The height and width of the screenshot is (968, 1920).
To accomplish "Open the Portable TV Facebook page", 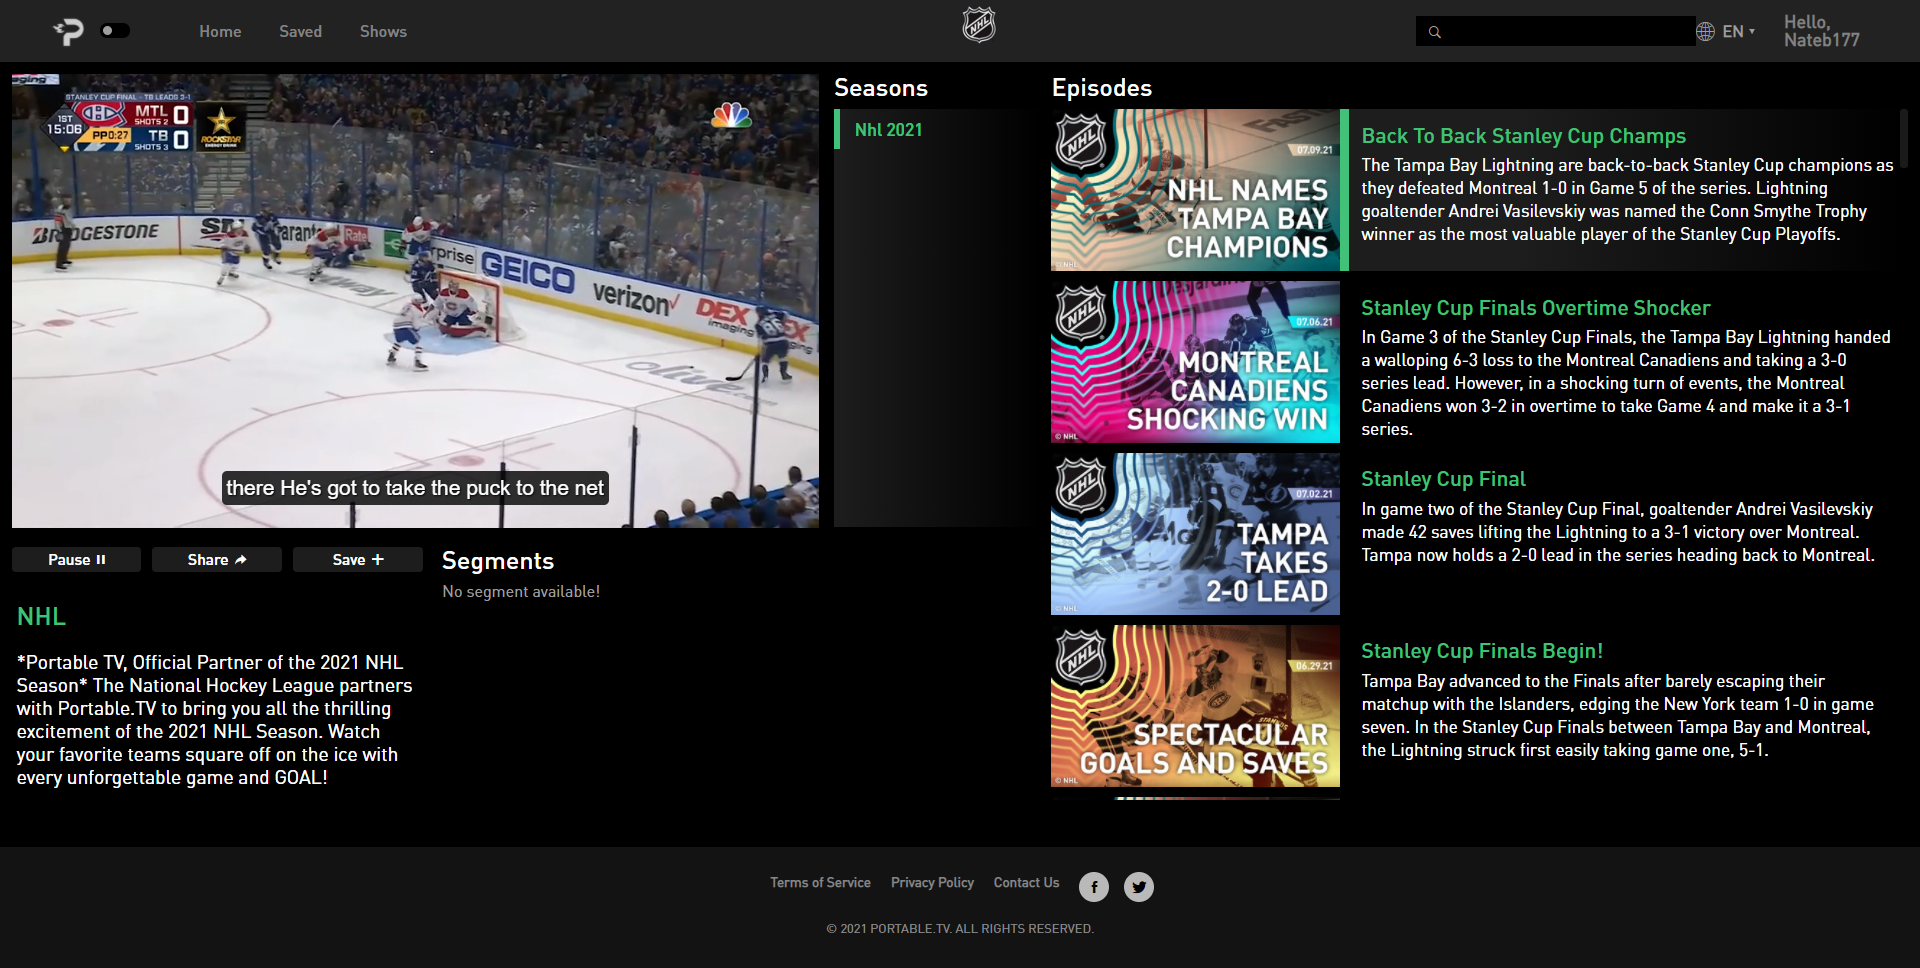I will click(1093, 887).
